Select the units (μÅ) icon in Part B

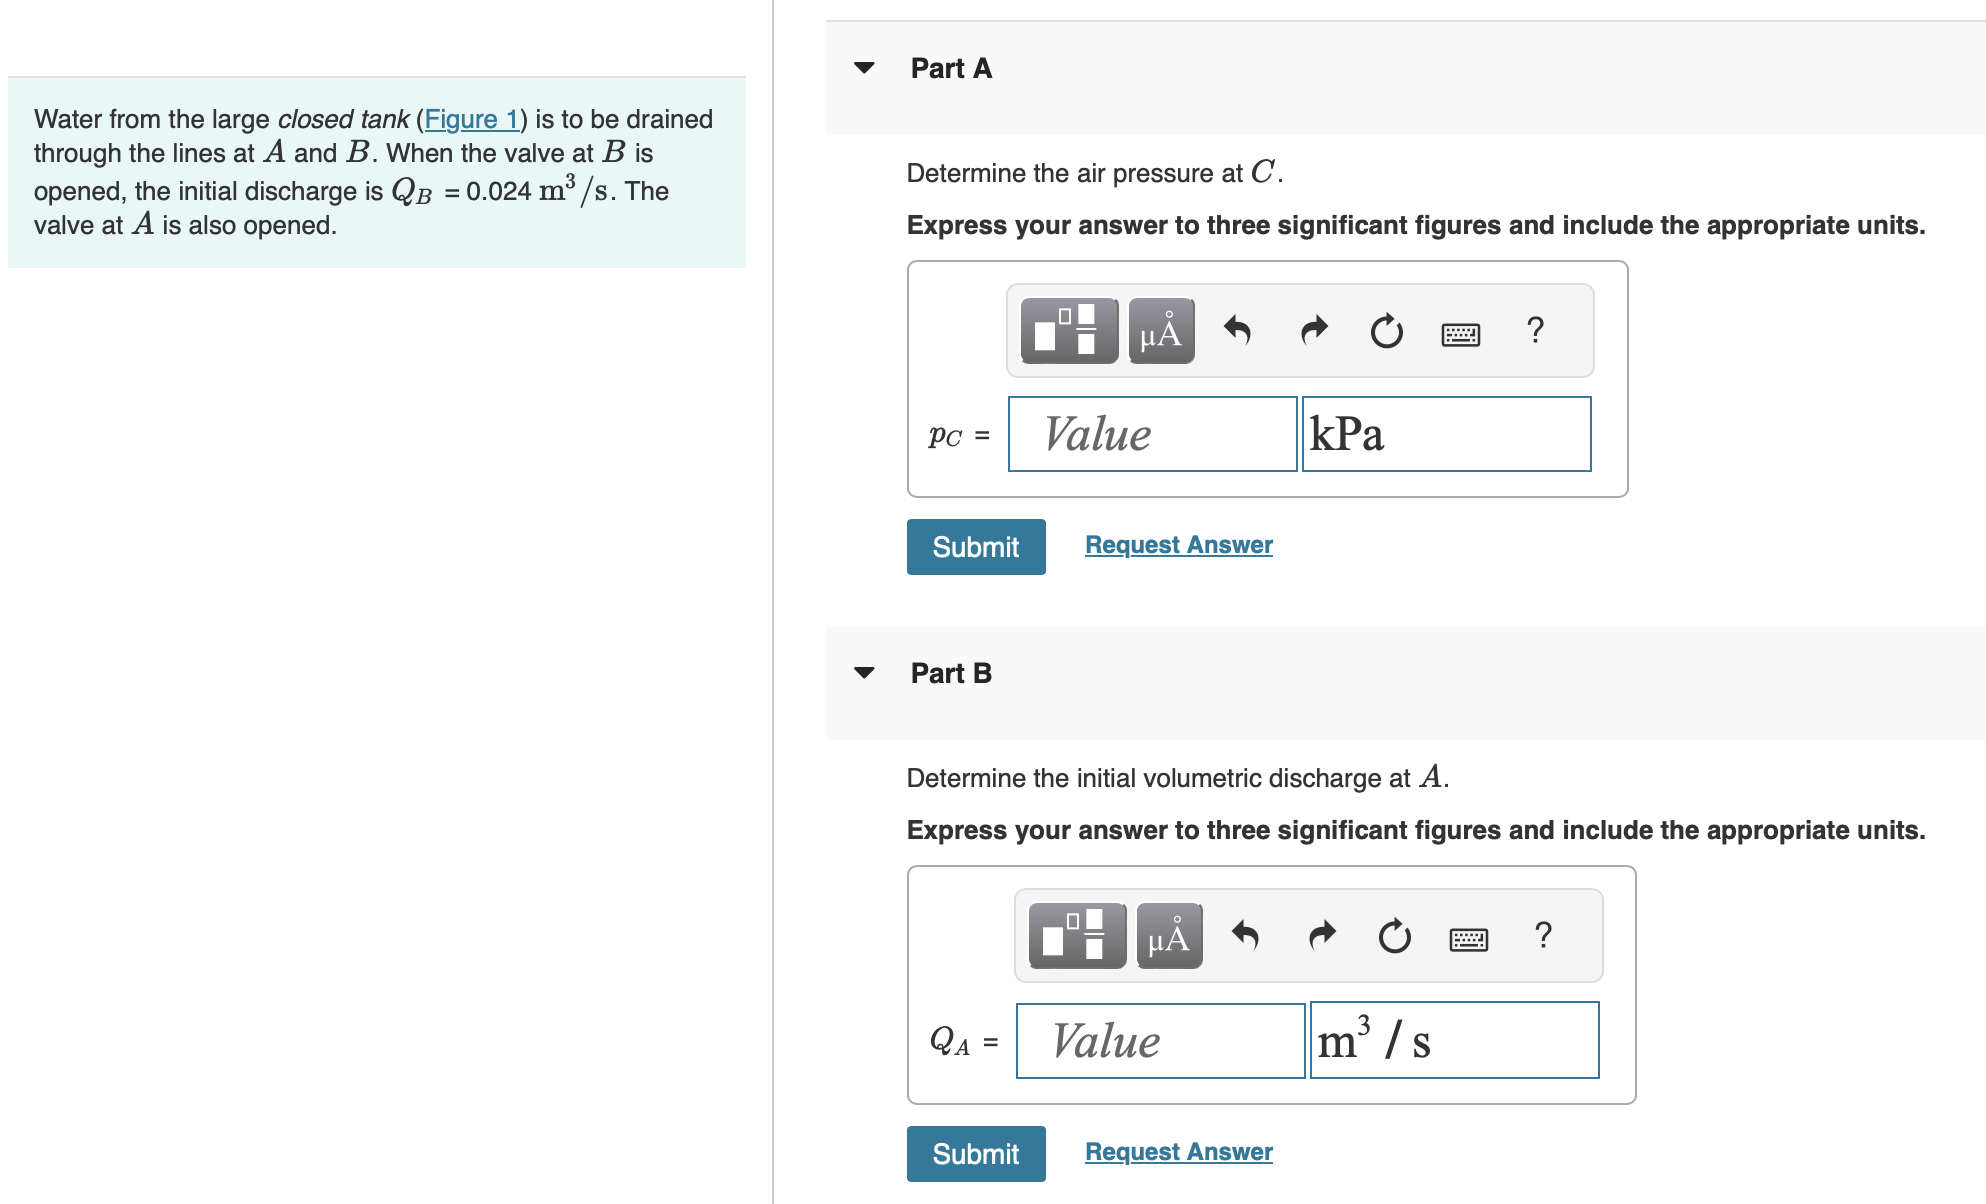(x=1169, y=936)
